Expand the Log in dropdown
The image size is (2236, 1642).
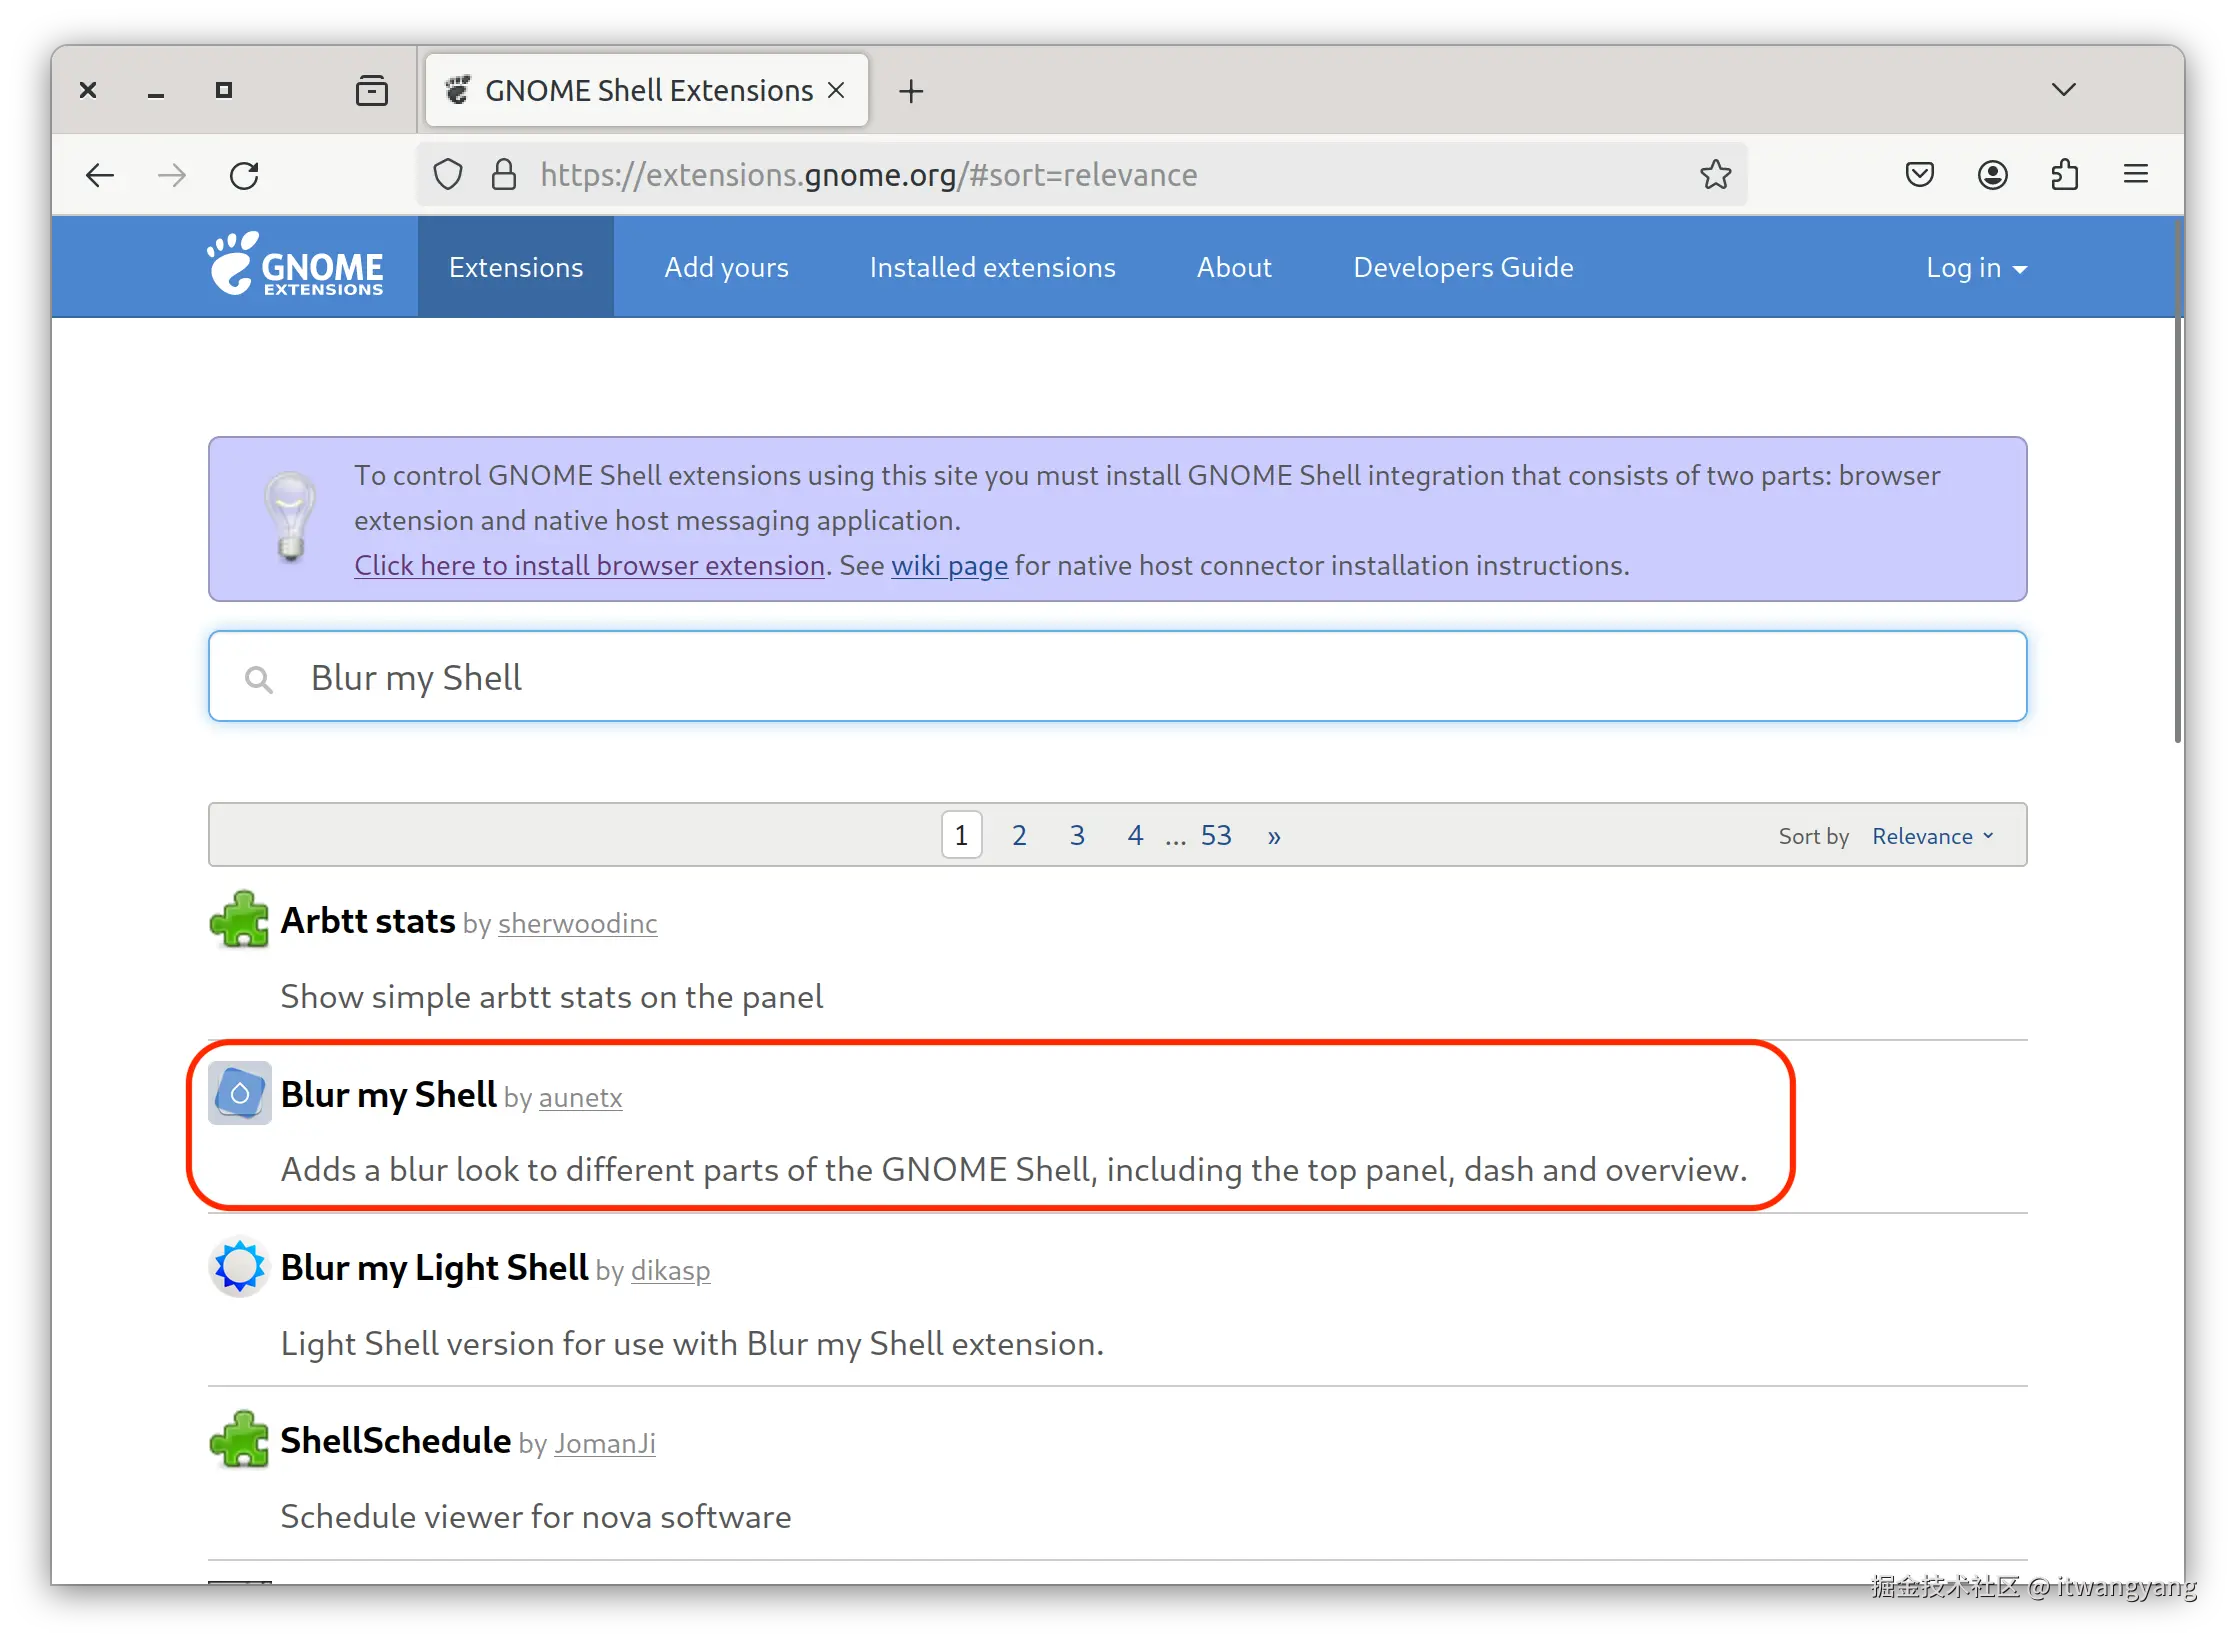pos(1975,268)
